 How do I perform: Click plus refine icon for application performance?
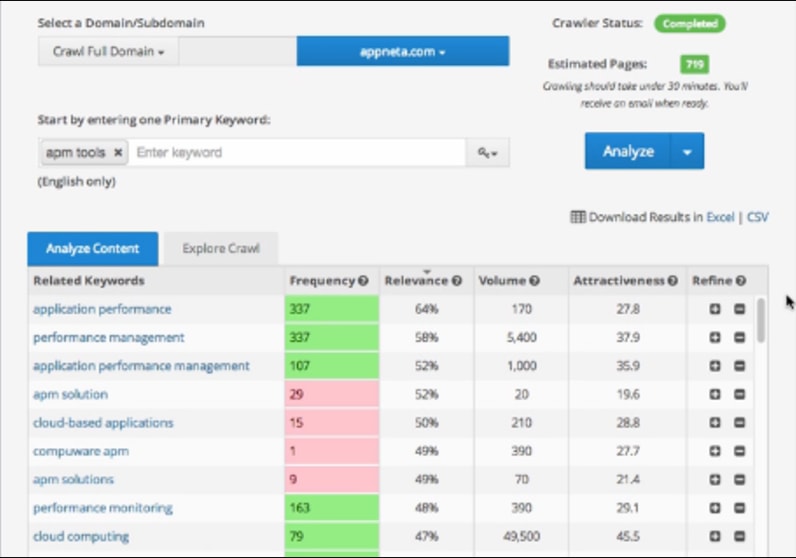[x=716, y=310]
